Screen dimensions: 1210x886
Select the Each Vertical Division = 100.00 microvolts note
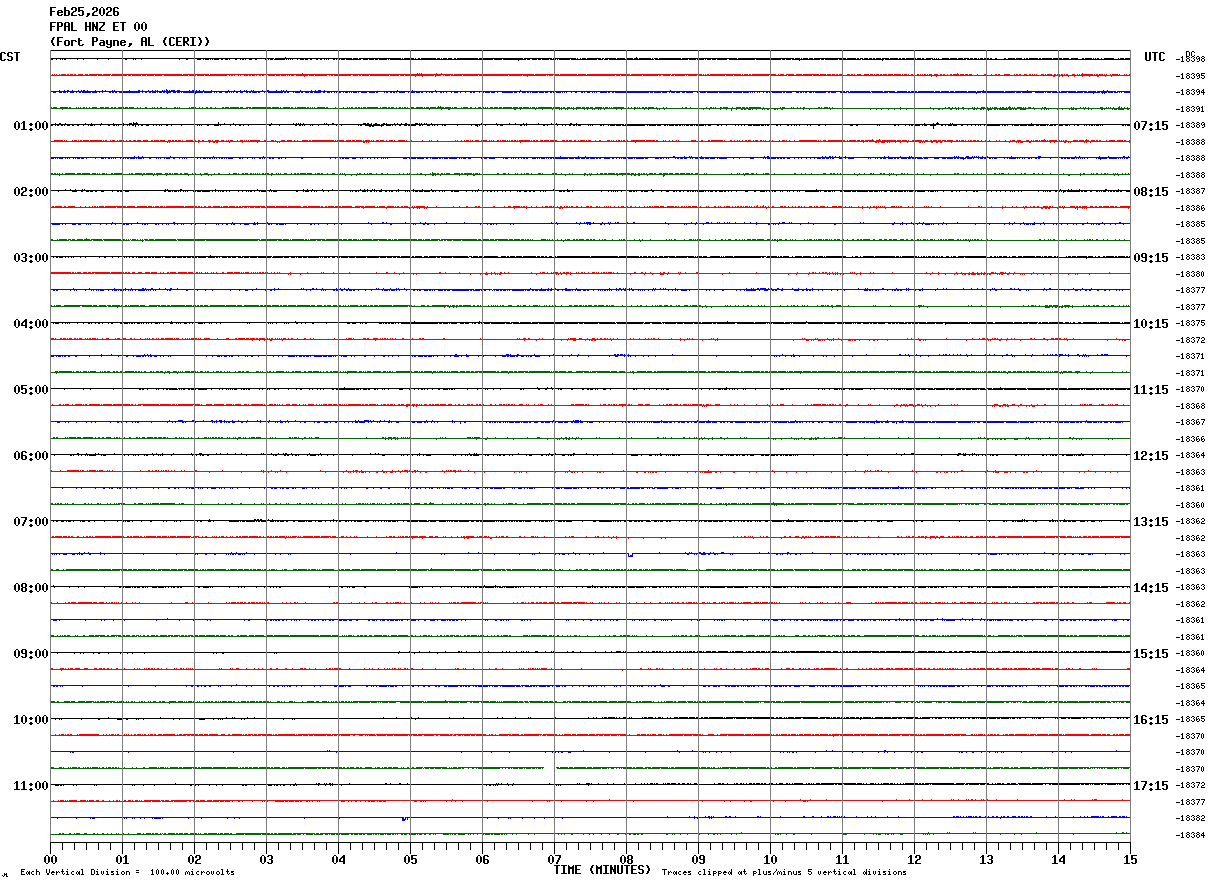[127, 873]
